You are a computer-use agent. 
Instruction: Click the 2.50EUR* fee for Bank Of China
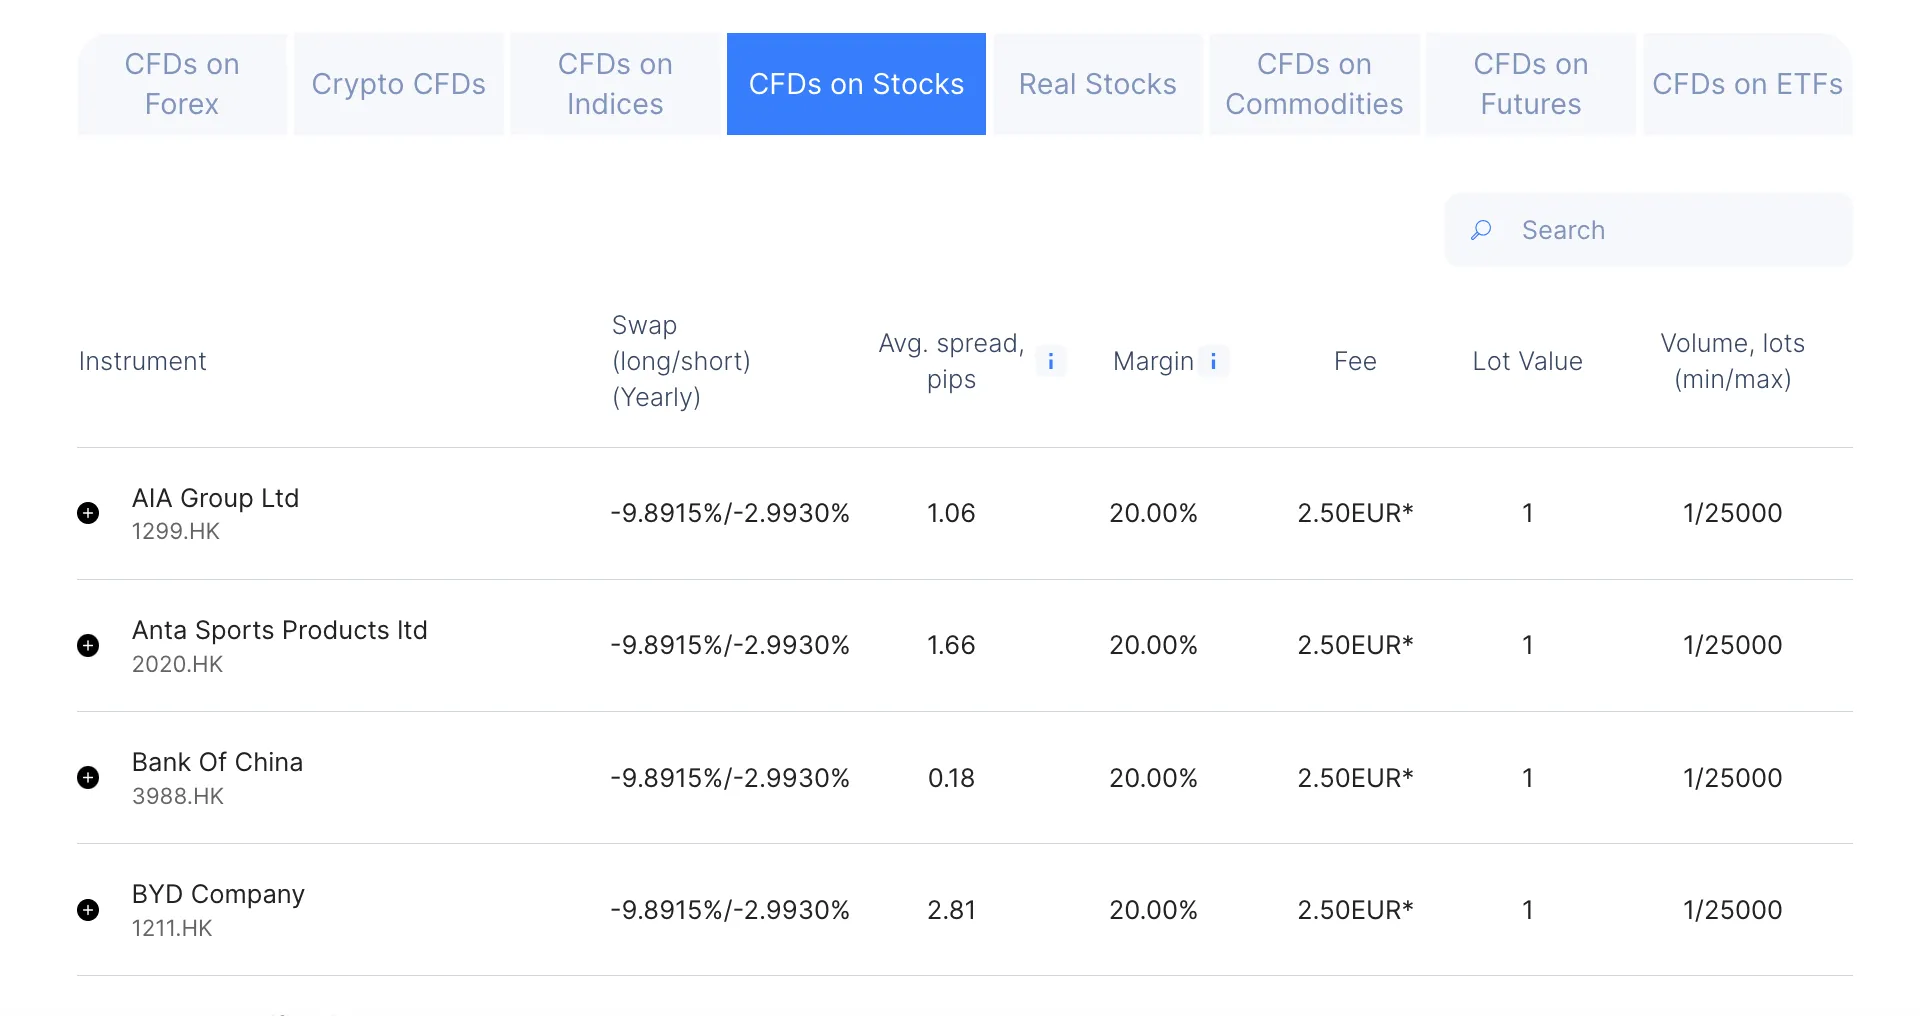(x=1355, y=778)
